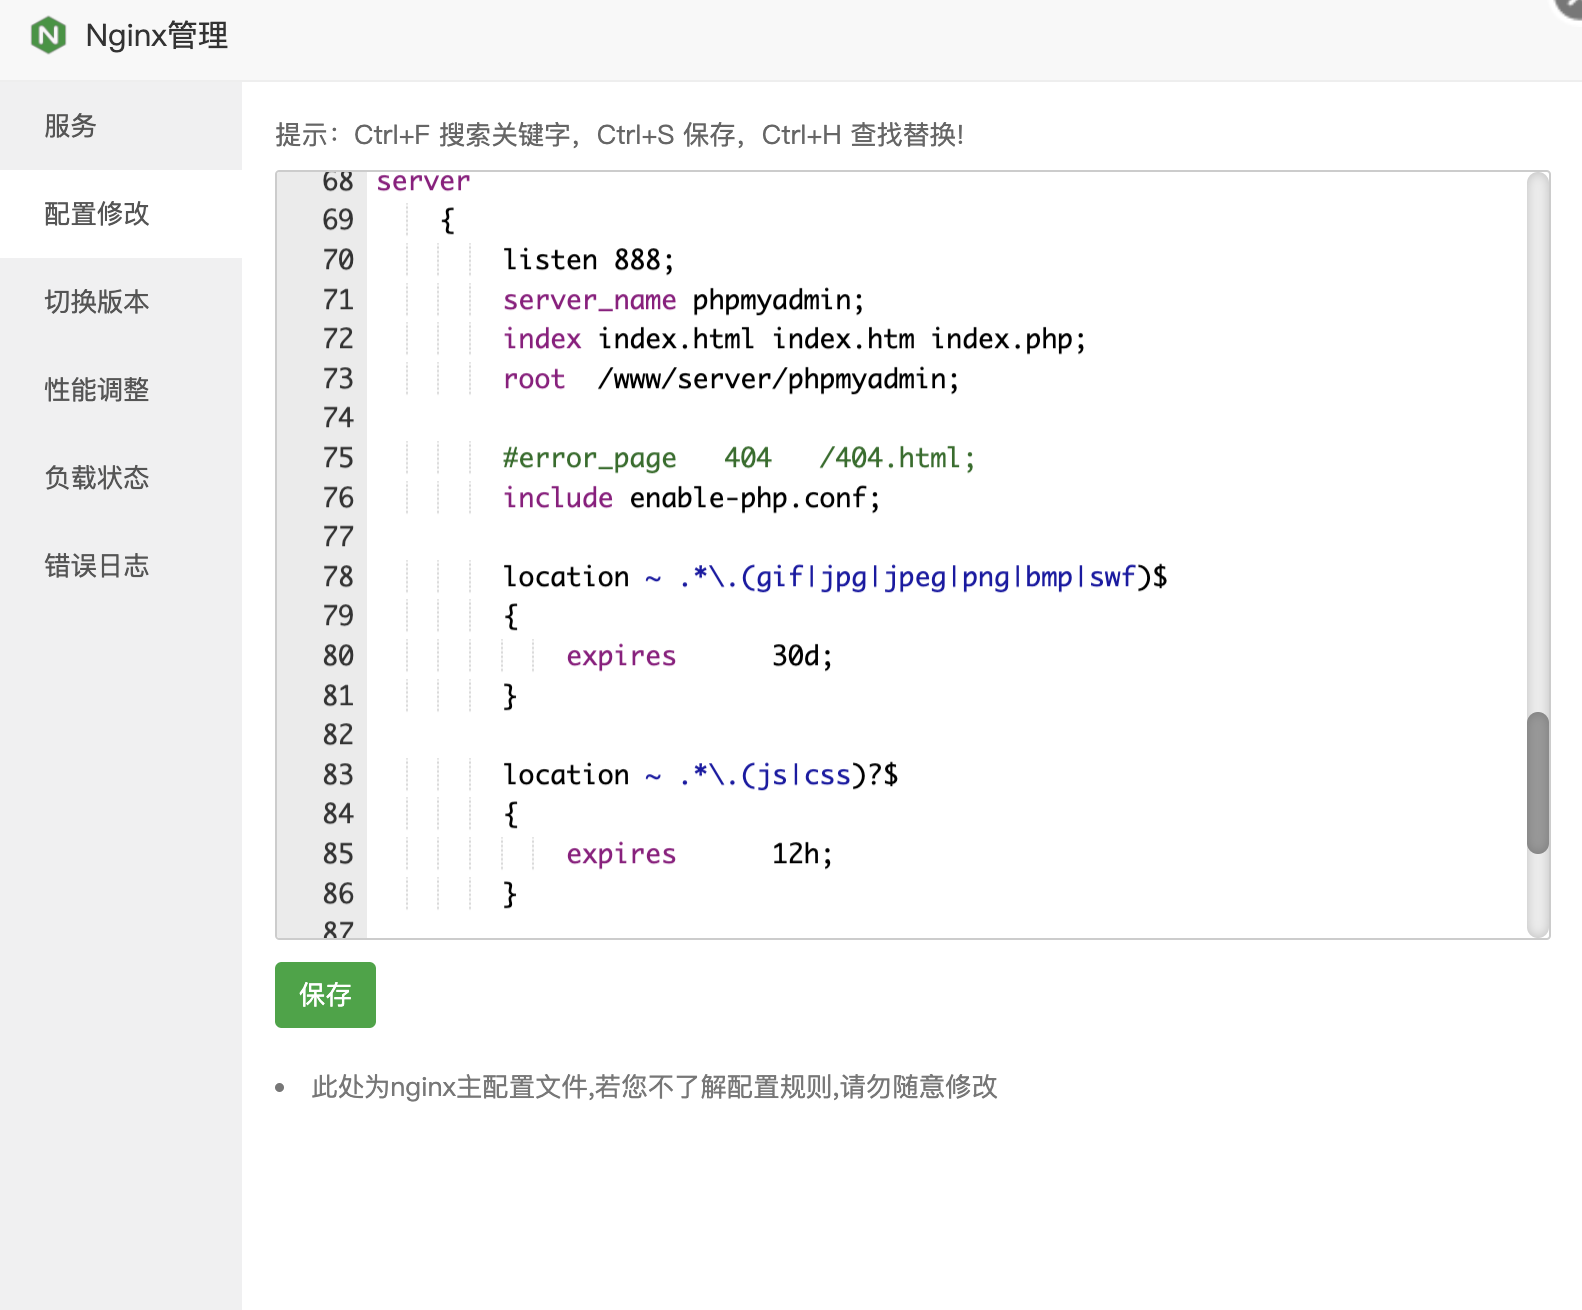View the 负载状态 tab
Image resolution: width=1582 pixels, height=1310 pixels.
[120, 478]
